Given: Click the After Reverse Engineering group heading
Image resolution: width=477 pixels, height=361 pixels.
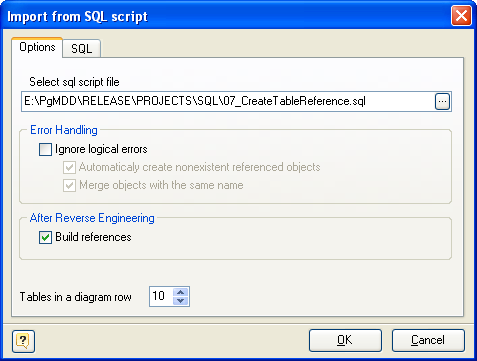Looking at the screenshot, I should pyautogui.click(x=92, y=218).
